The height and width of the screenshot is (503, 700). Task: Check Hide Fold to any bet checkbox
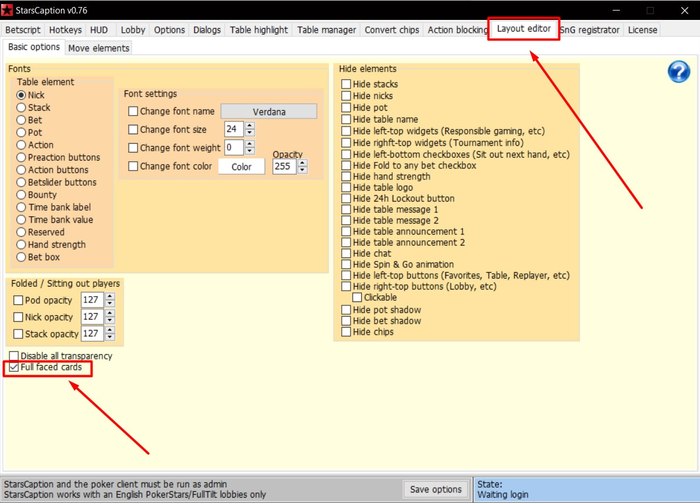coord(346,165)
